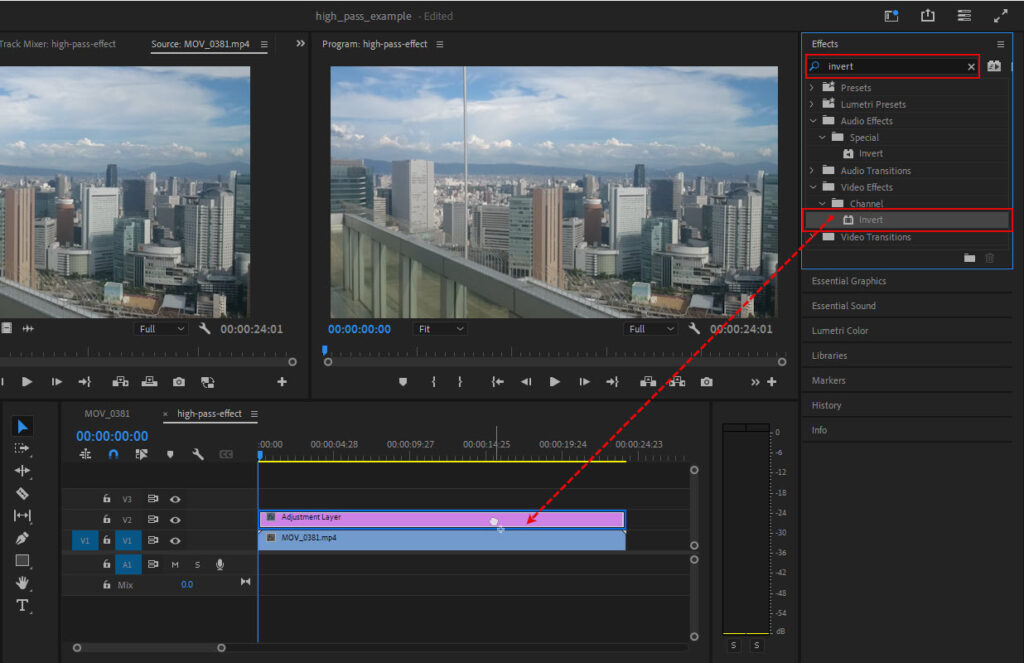The width and height of the screenshot is (1024, 663).
Task: Select the Type tool
Action: pyautogui.click(x=22, y=605)
